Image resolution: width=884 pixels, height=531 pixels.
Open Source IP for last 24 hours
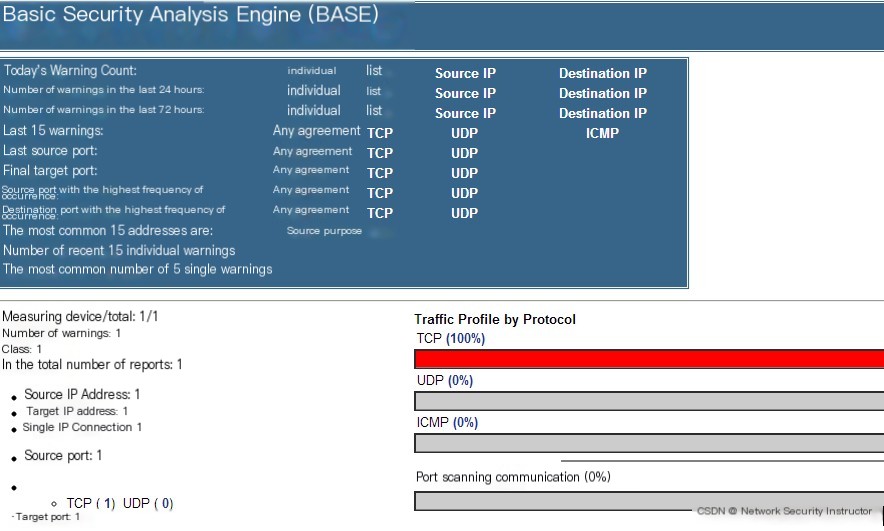[465, 94]
